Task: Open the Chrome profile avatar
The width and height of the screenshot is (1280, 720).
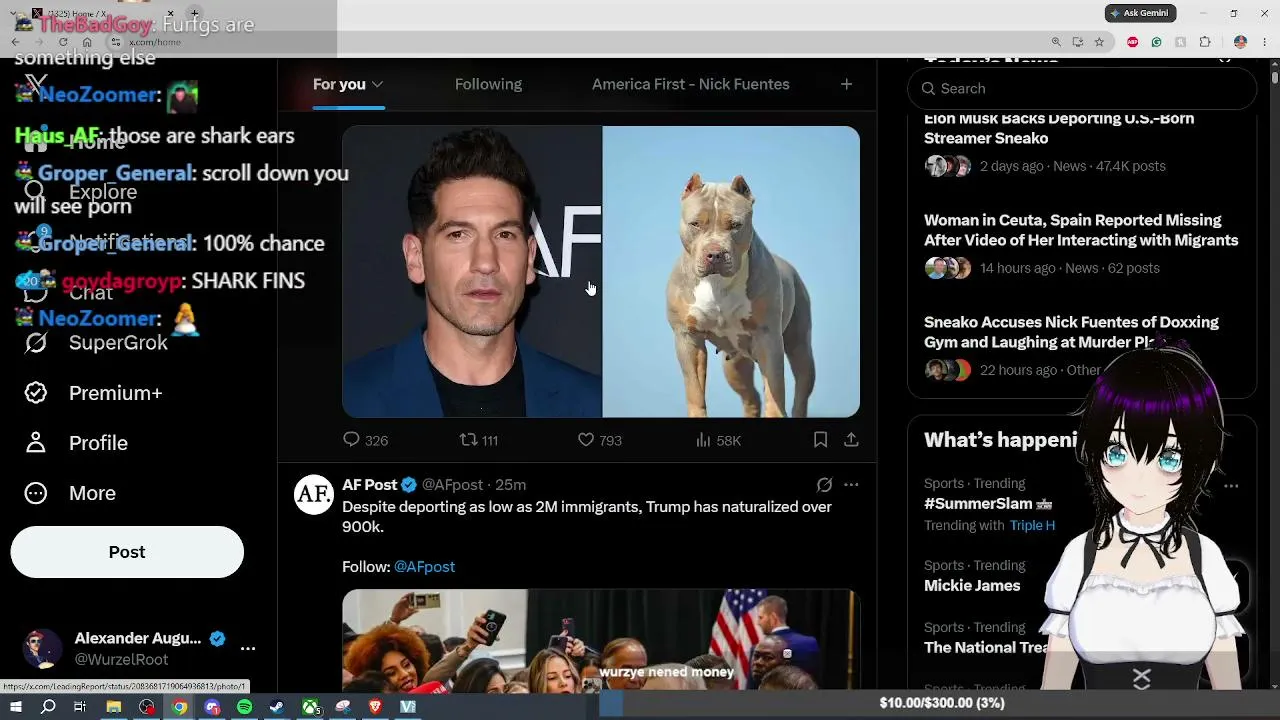Action: 1240,42
